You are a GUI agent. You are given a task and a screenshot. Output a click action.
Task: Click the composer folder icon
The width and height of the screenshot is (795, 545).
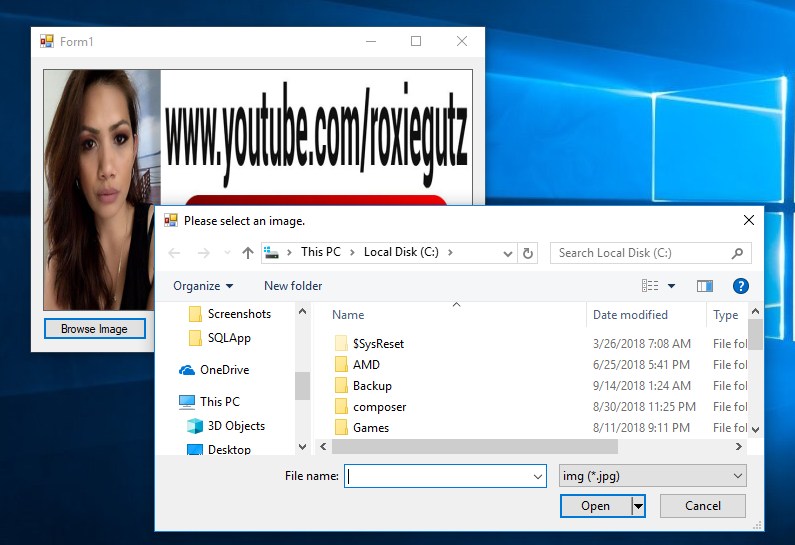coord(341,407)
